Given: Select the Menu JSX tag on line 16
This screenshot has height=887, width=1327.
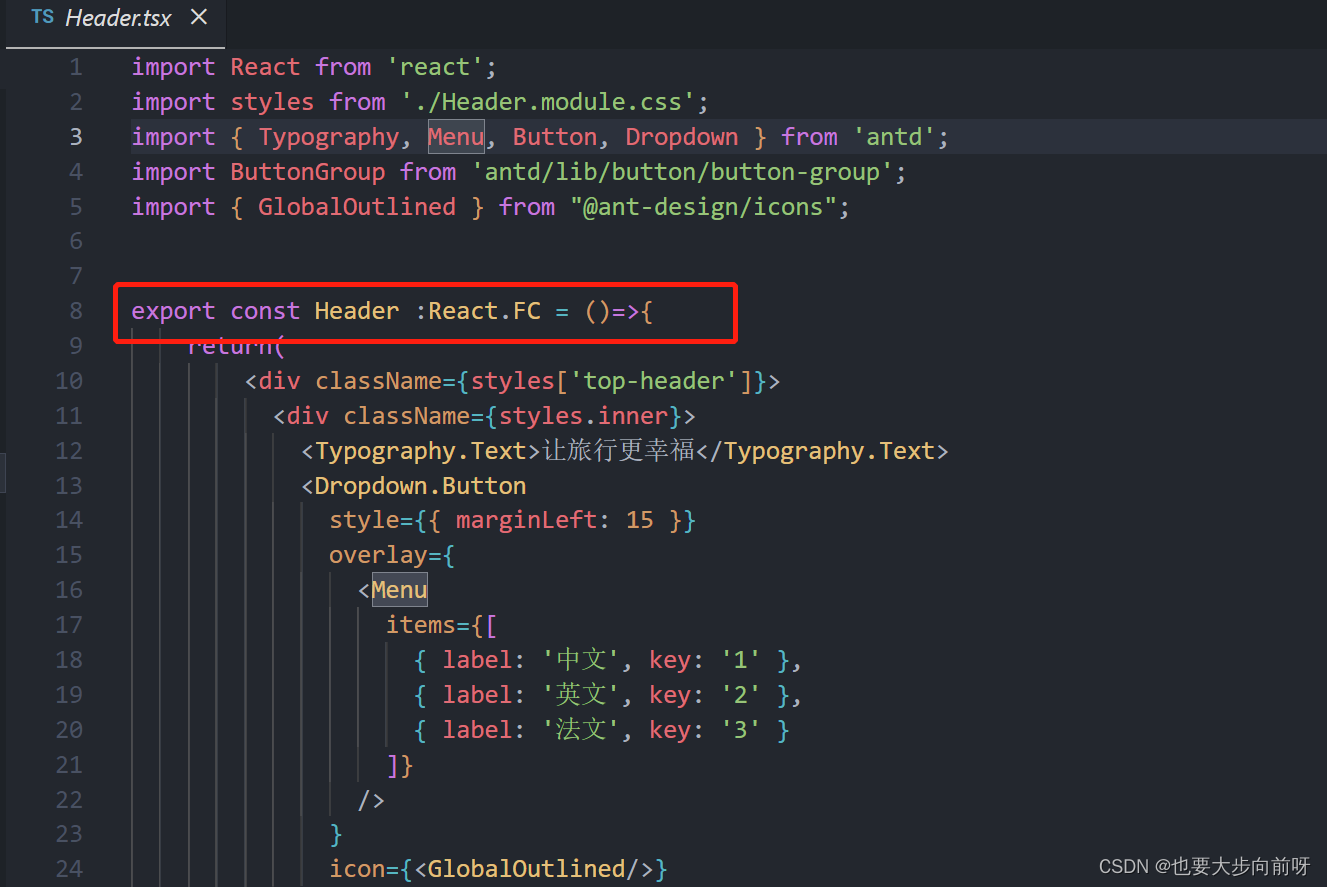Looking at the screenshot, I should coord(398,589).
